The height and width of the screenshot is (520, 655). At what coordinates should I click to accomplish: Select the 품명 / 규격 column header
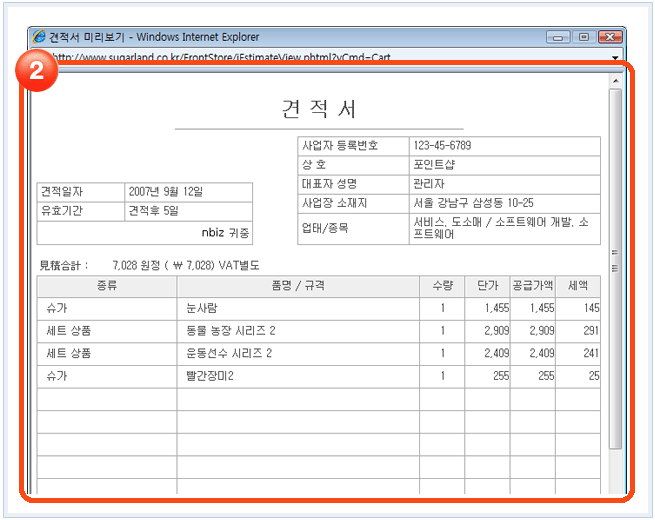pos(297,286)
